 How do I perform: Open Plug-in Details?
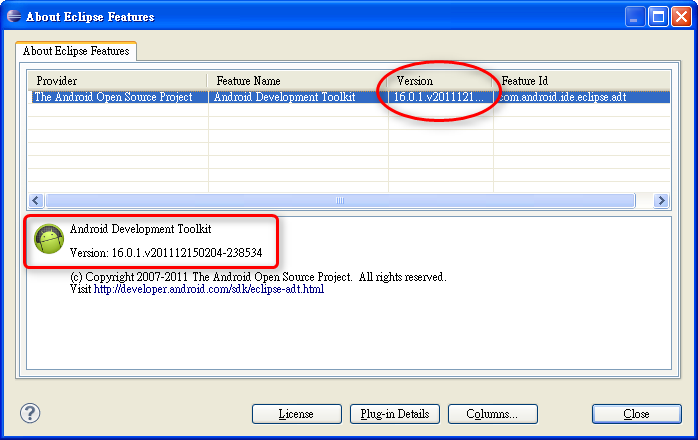point(395,414)
